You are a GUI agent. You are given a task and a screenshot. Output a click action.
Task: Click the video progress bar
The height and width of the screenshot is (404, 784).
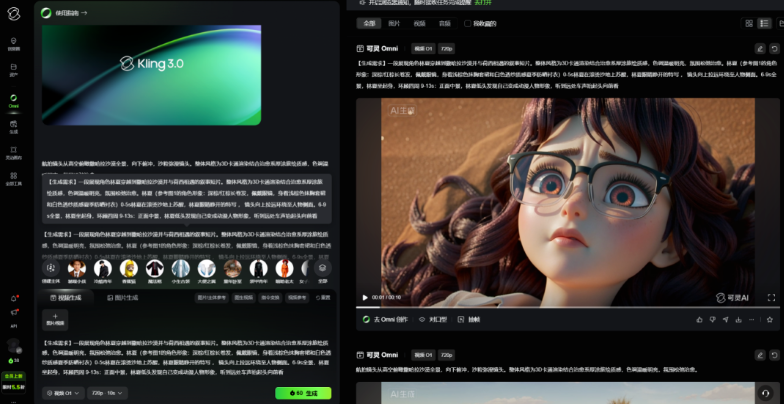click(x=568, y=307)
